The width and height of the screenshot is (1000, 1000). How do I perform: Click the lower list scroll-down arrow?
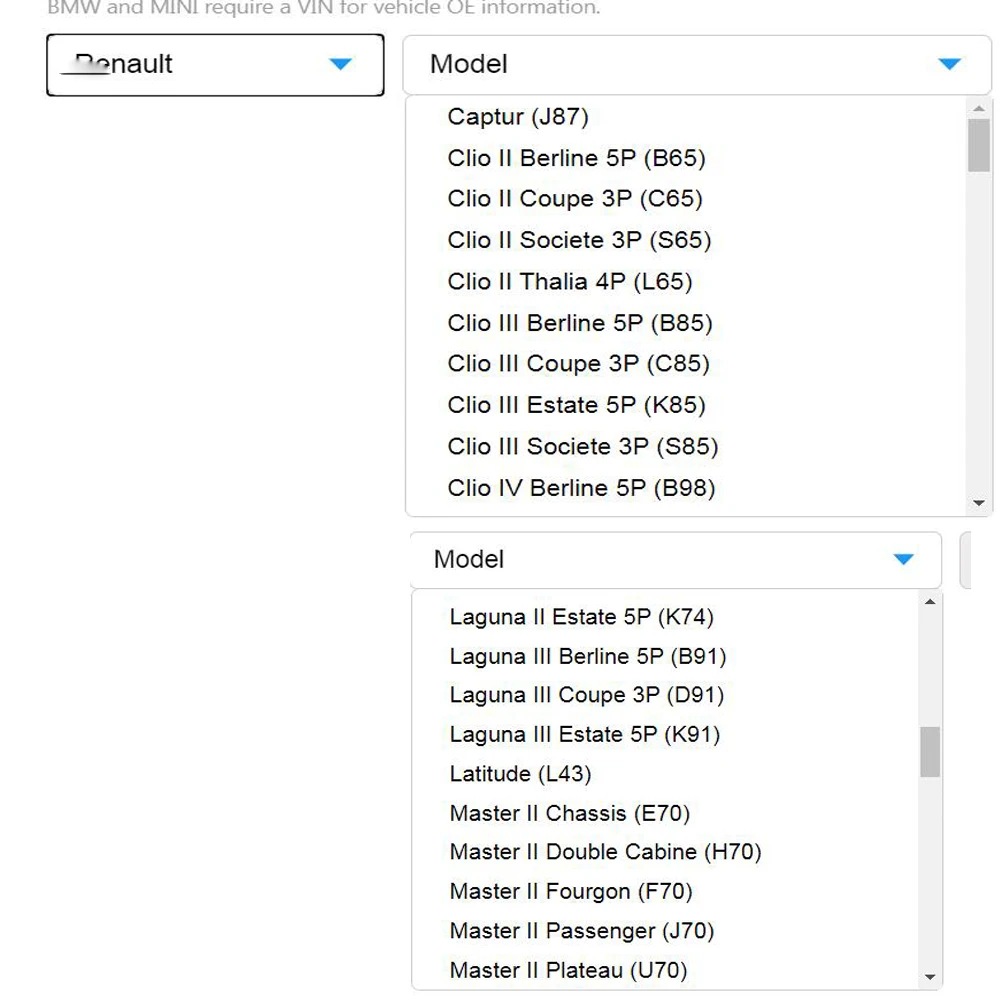pyautogui.click(x=930, y=977)
